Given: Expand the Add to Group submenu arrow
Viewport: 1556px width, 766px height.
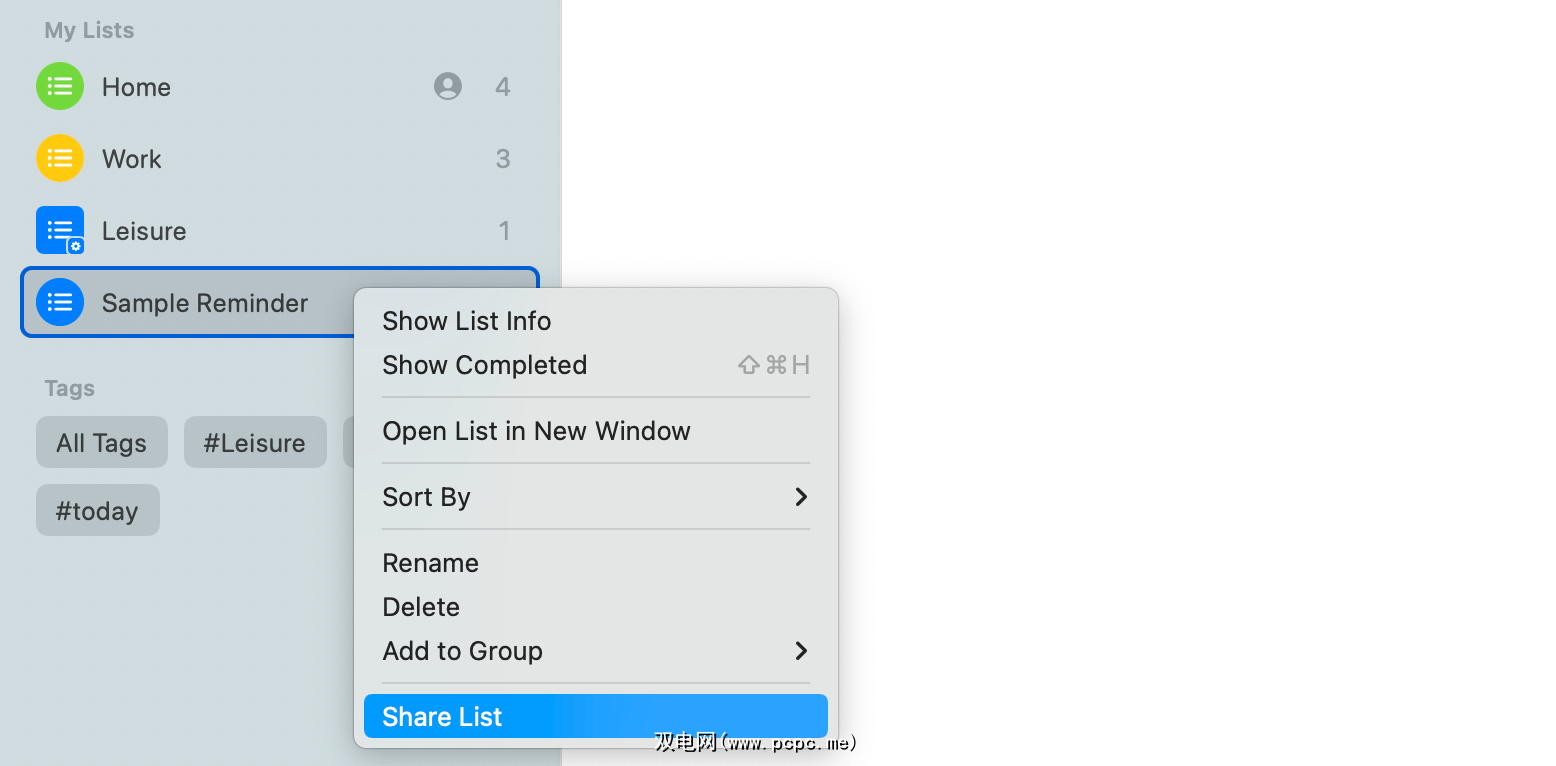Looking at the screenshot, I should 800,651.
